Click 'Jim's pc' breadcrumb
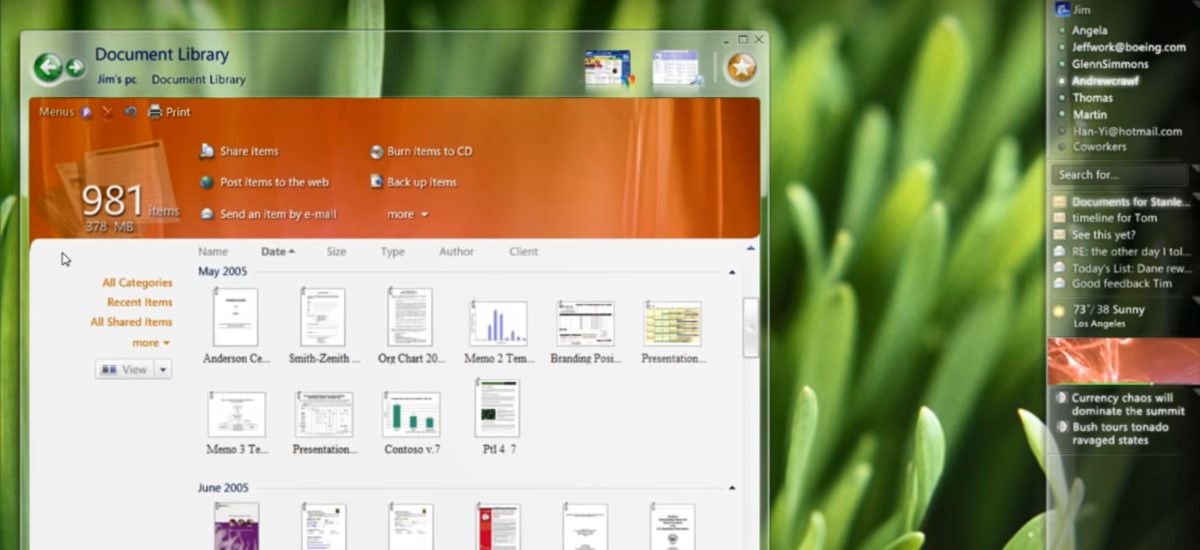Image resolution: width=1200 pixels, height=550 pixels. pyautogui.click(x=116, y=80)
